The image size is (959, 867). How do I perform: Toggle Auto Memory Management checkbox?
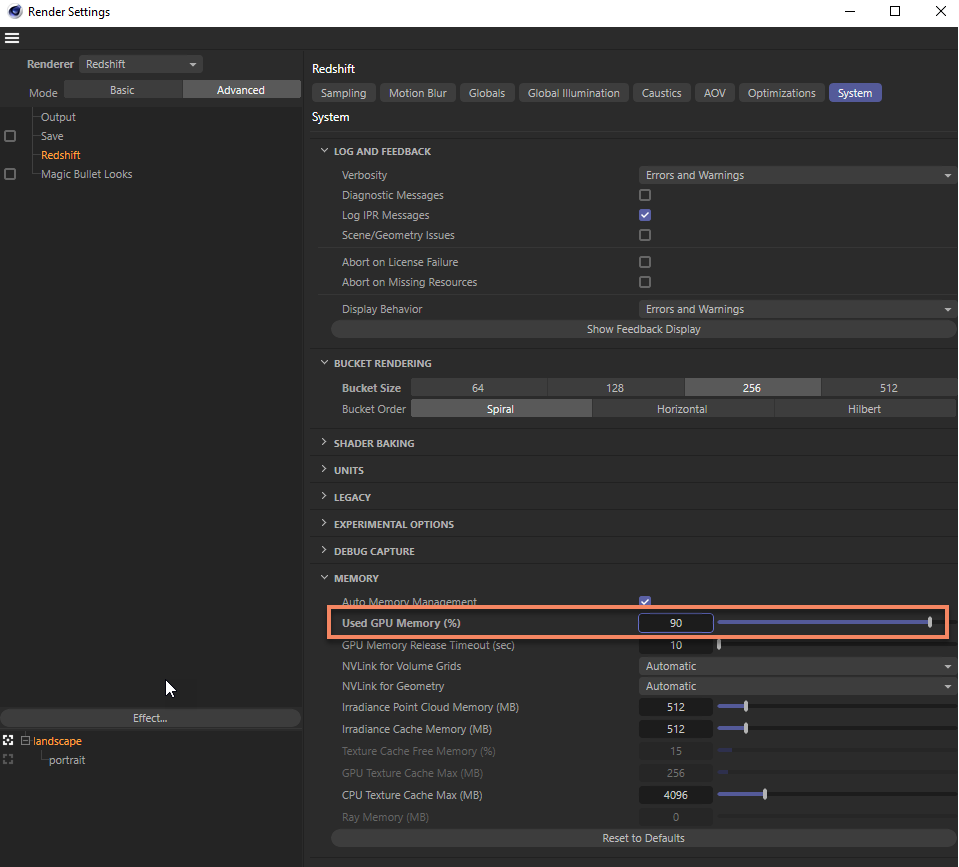tap(645, 602)
